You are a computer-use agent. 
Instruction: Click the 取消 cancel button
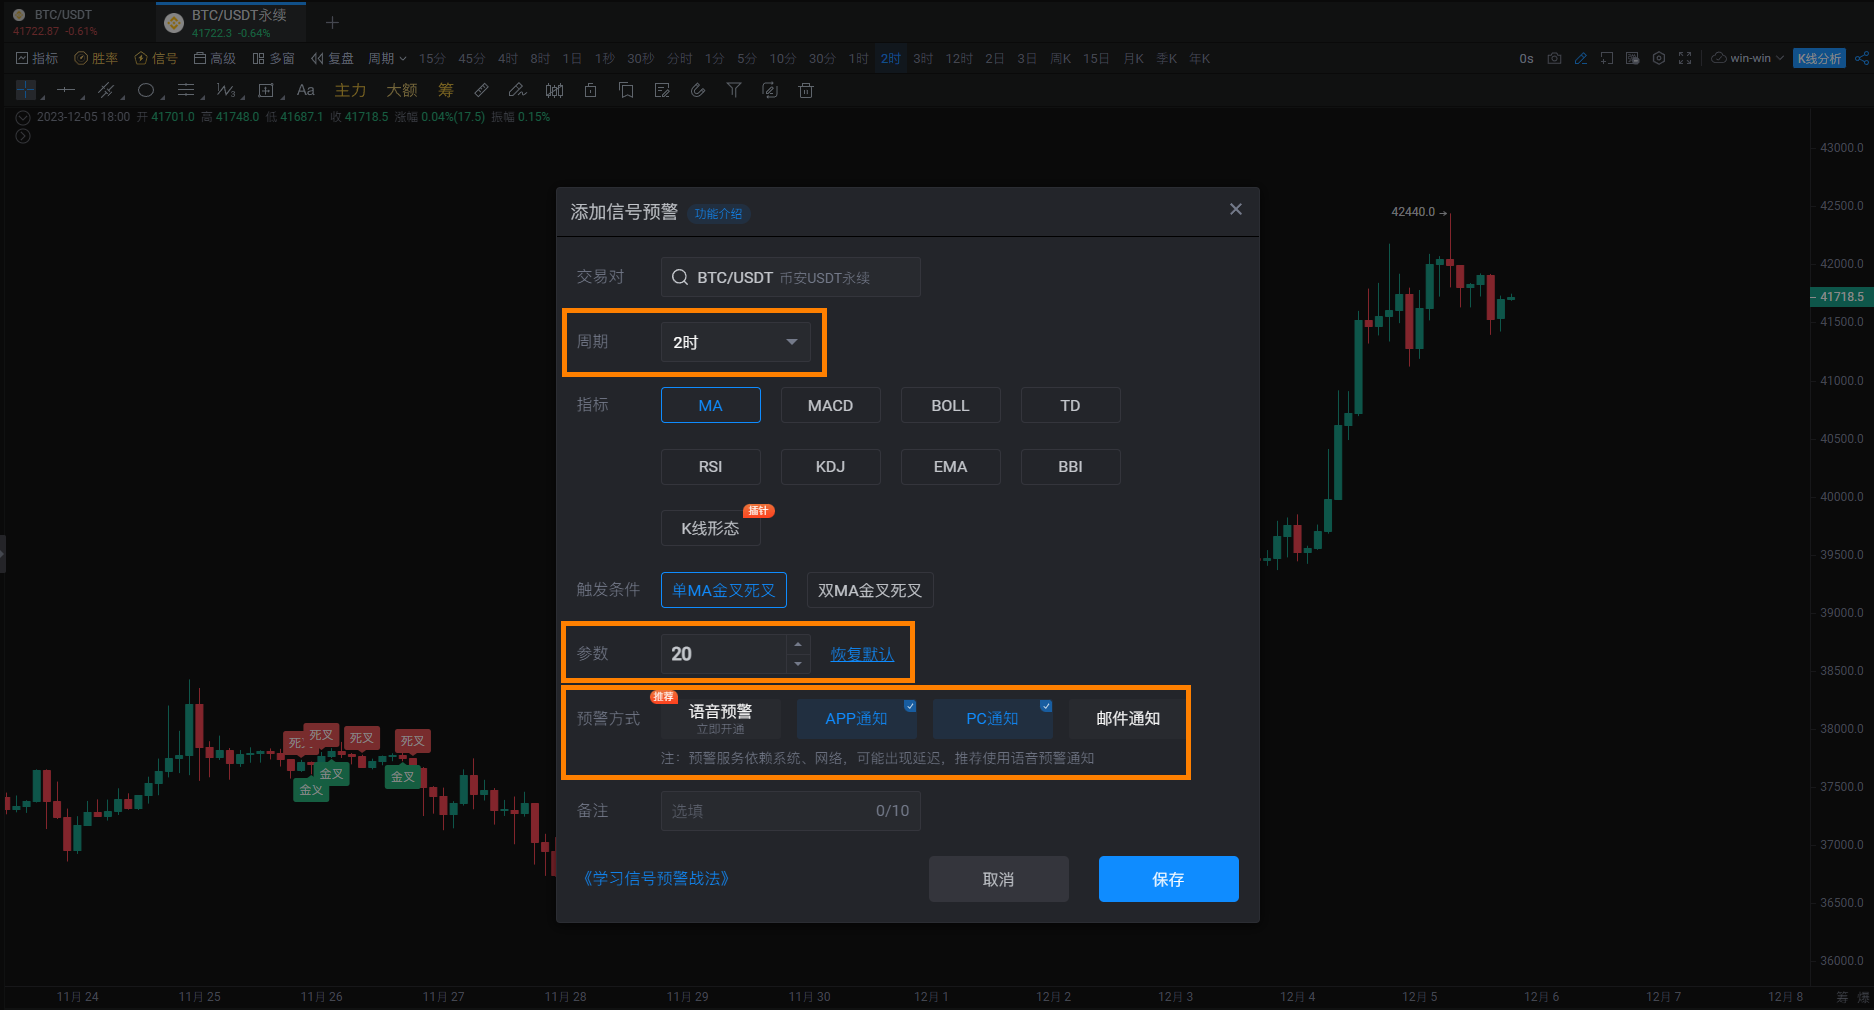pyautogui.click(x=999, y=879)
